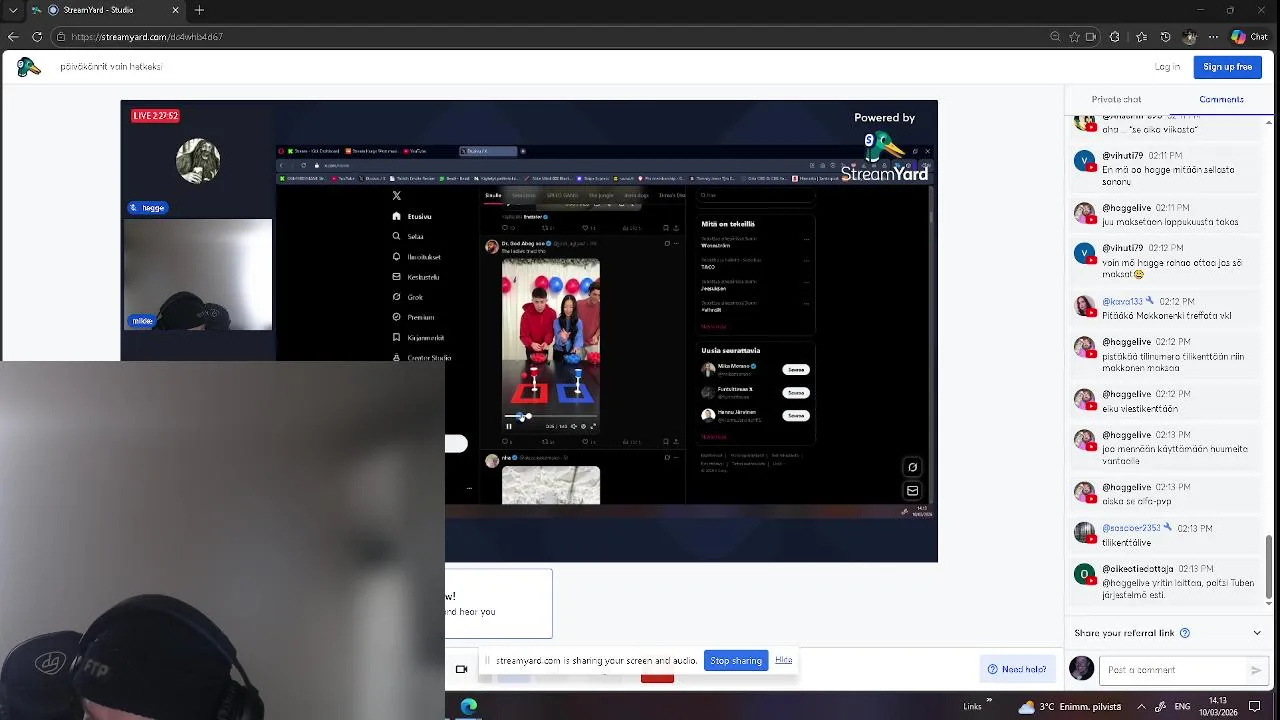Open the zoom magnifier in address bar
This screenshot has height=720, width=1280.
point(1055,37)
